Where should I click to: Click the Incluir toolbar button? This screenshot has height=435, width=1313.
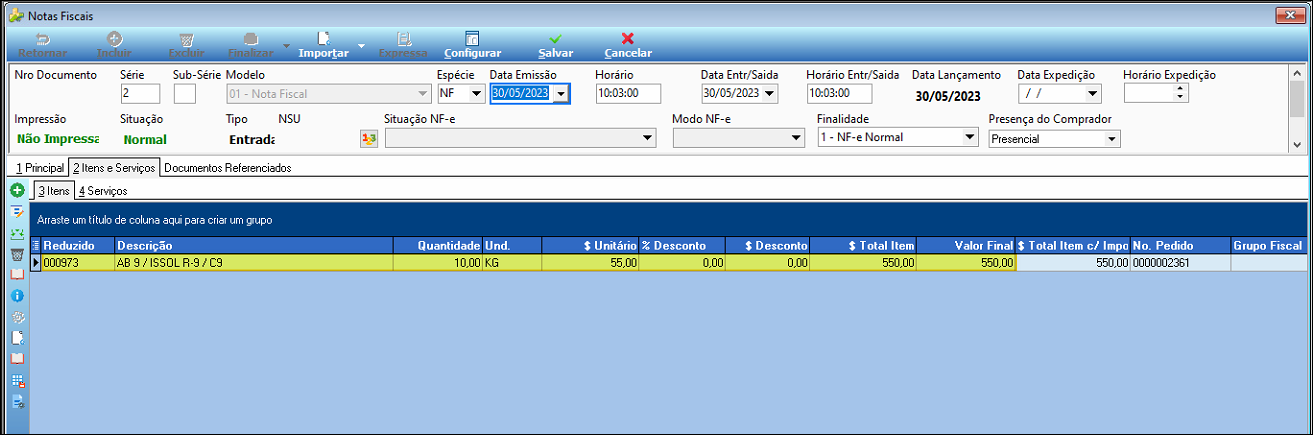pyautogui.click(x=114, y=45)
